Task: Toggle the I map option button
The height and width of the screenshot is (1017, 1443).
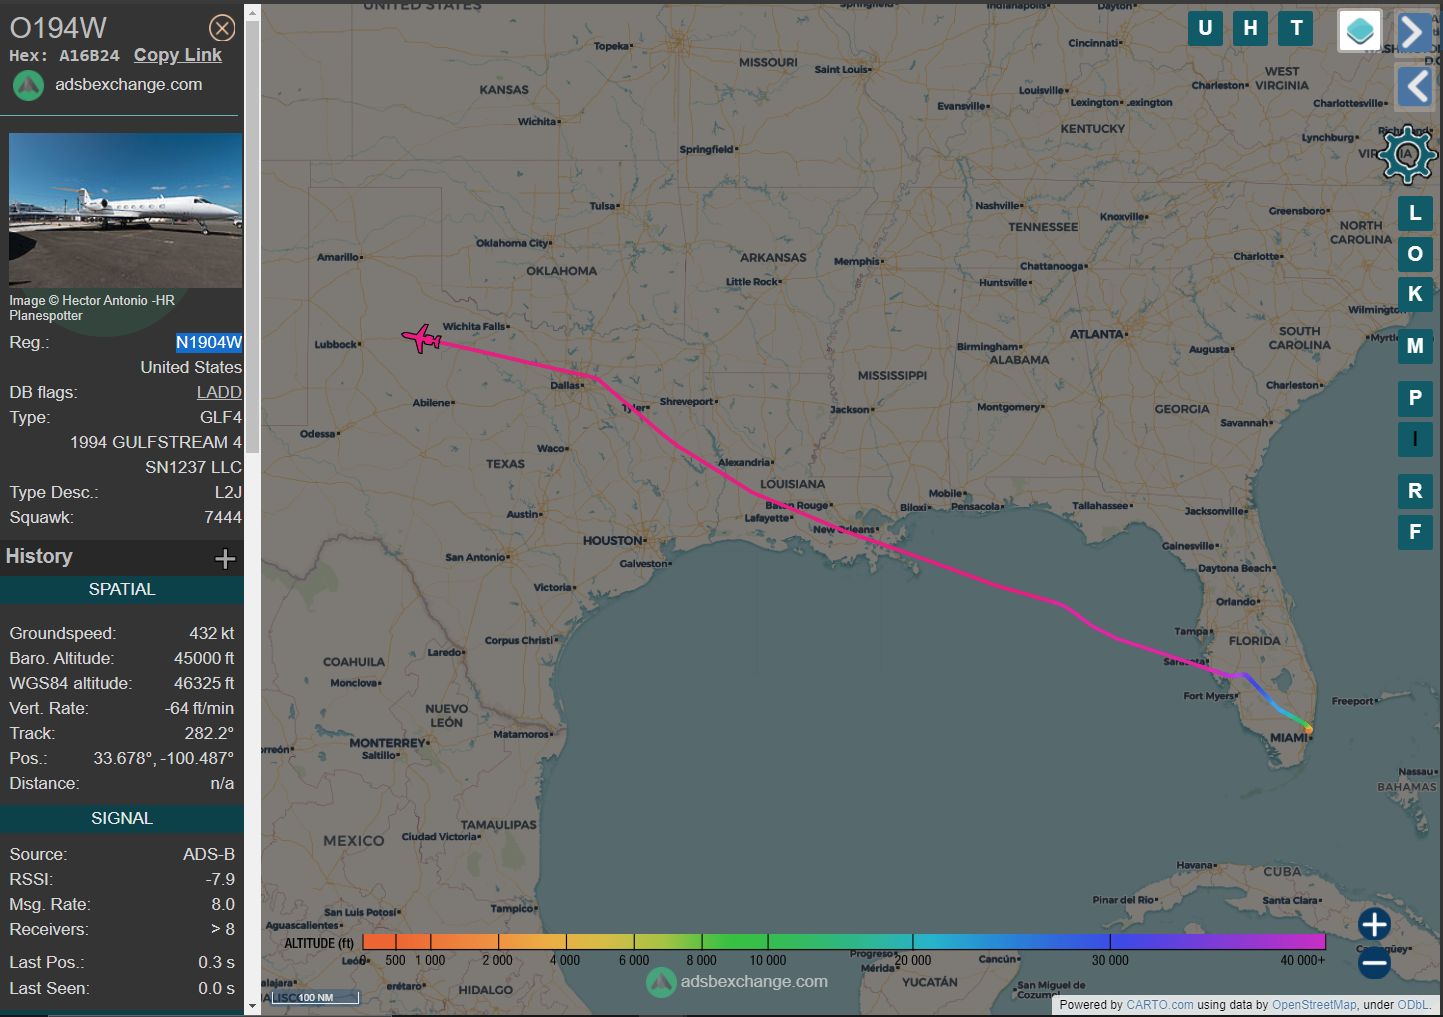Action: tap(1415, 439)
